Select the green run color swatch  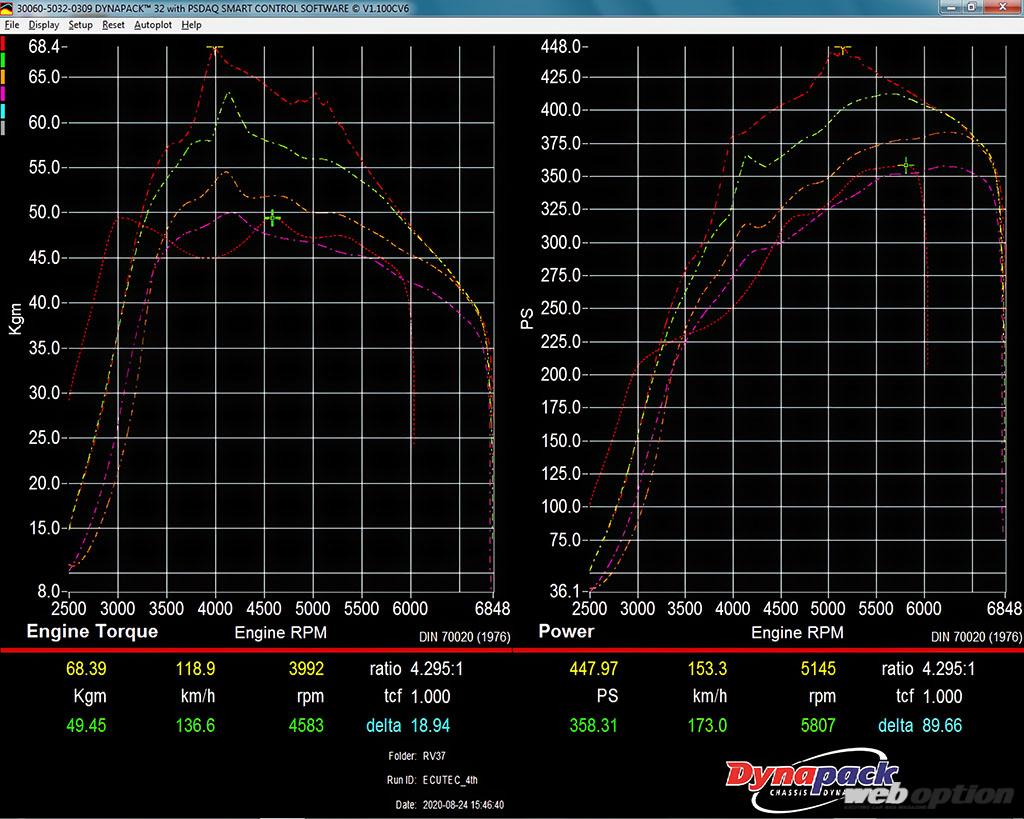(x=4, y=61)
